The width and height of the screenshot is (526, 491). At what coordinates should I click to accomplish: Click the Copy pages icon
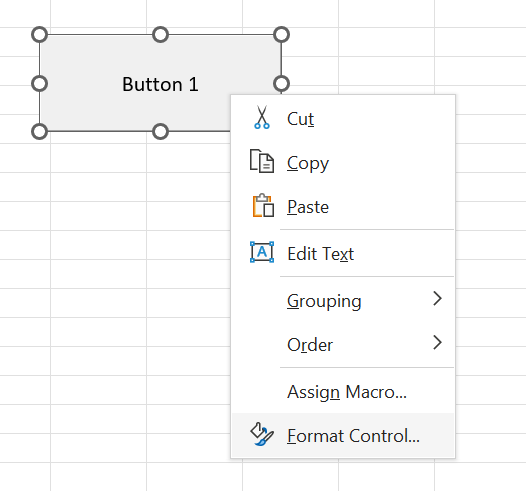coord(262,161)
